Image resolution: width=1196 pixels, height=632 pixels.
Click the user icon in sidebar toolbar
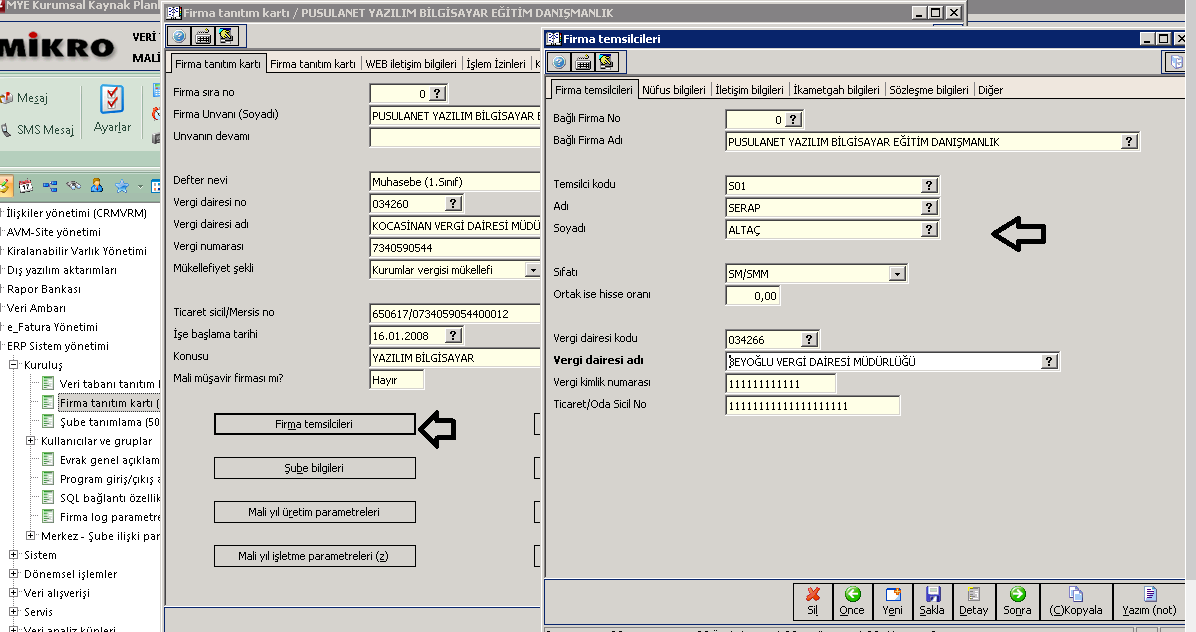[x=97, y=186]
